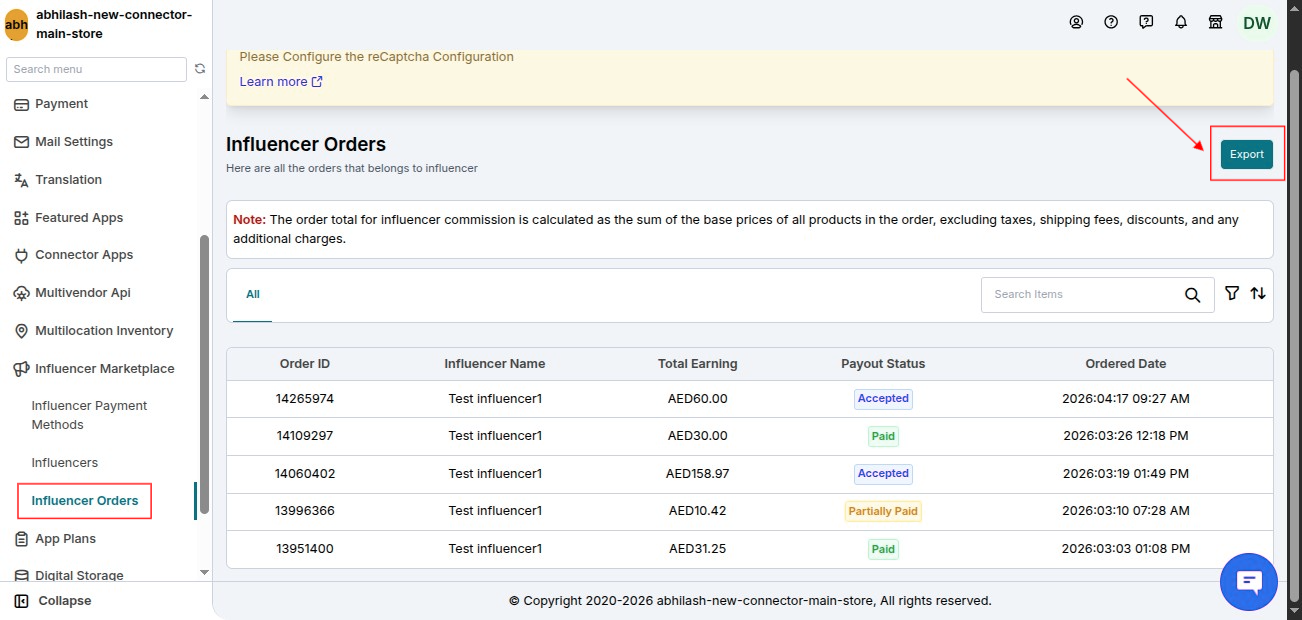The height and width of the screenshot is (620, 1302).
Task: Click Paid badge for order 14109297
Action: click(x=883, y=436)
